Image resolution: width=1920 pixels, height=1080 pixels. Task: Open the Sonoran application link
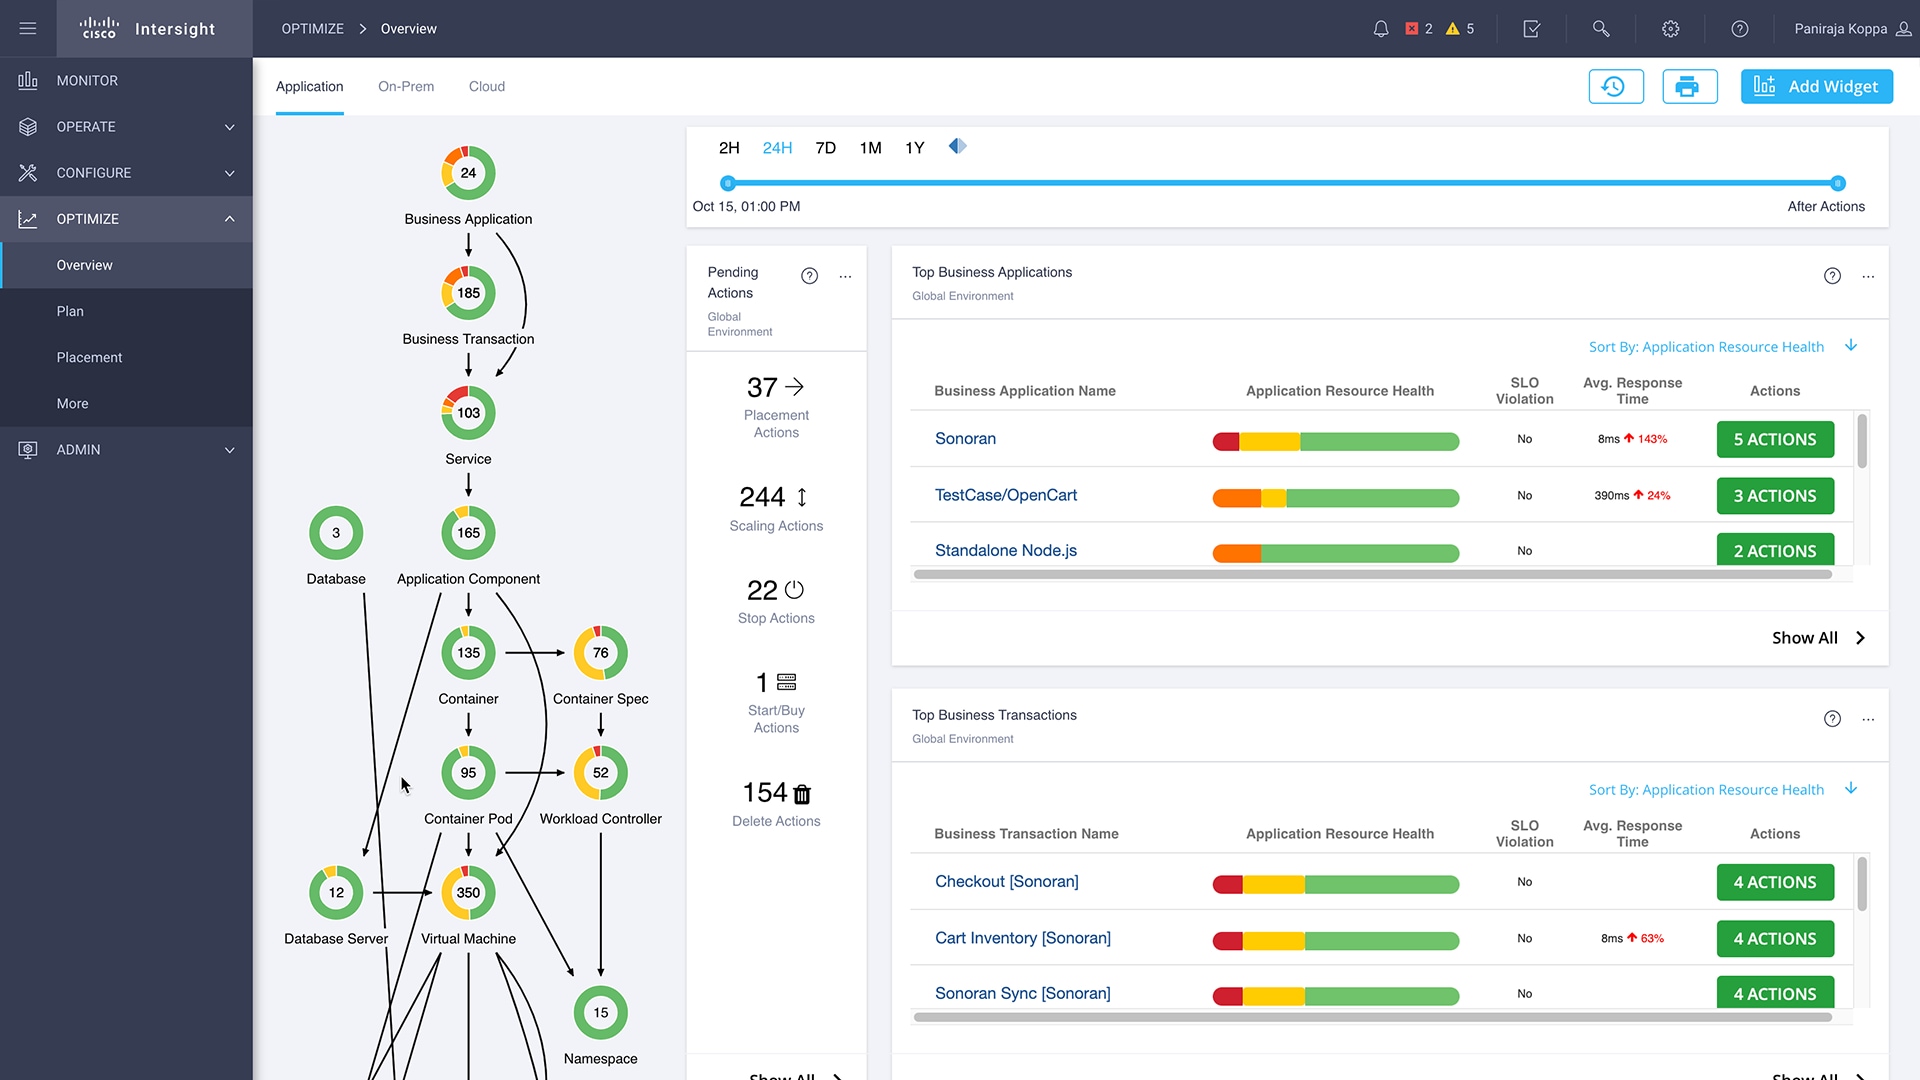tap(965, 439)
